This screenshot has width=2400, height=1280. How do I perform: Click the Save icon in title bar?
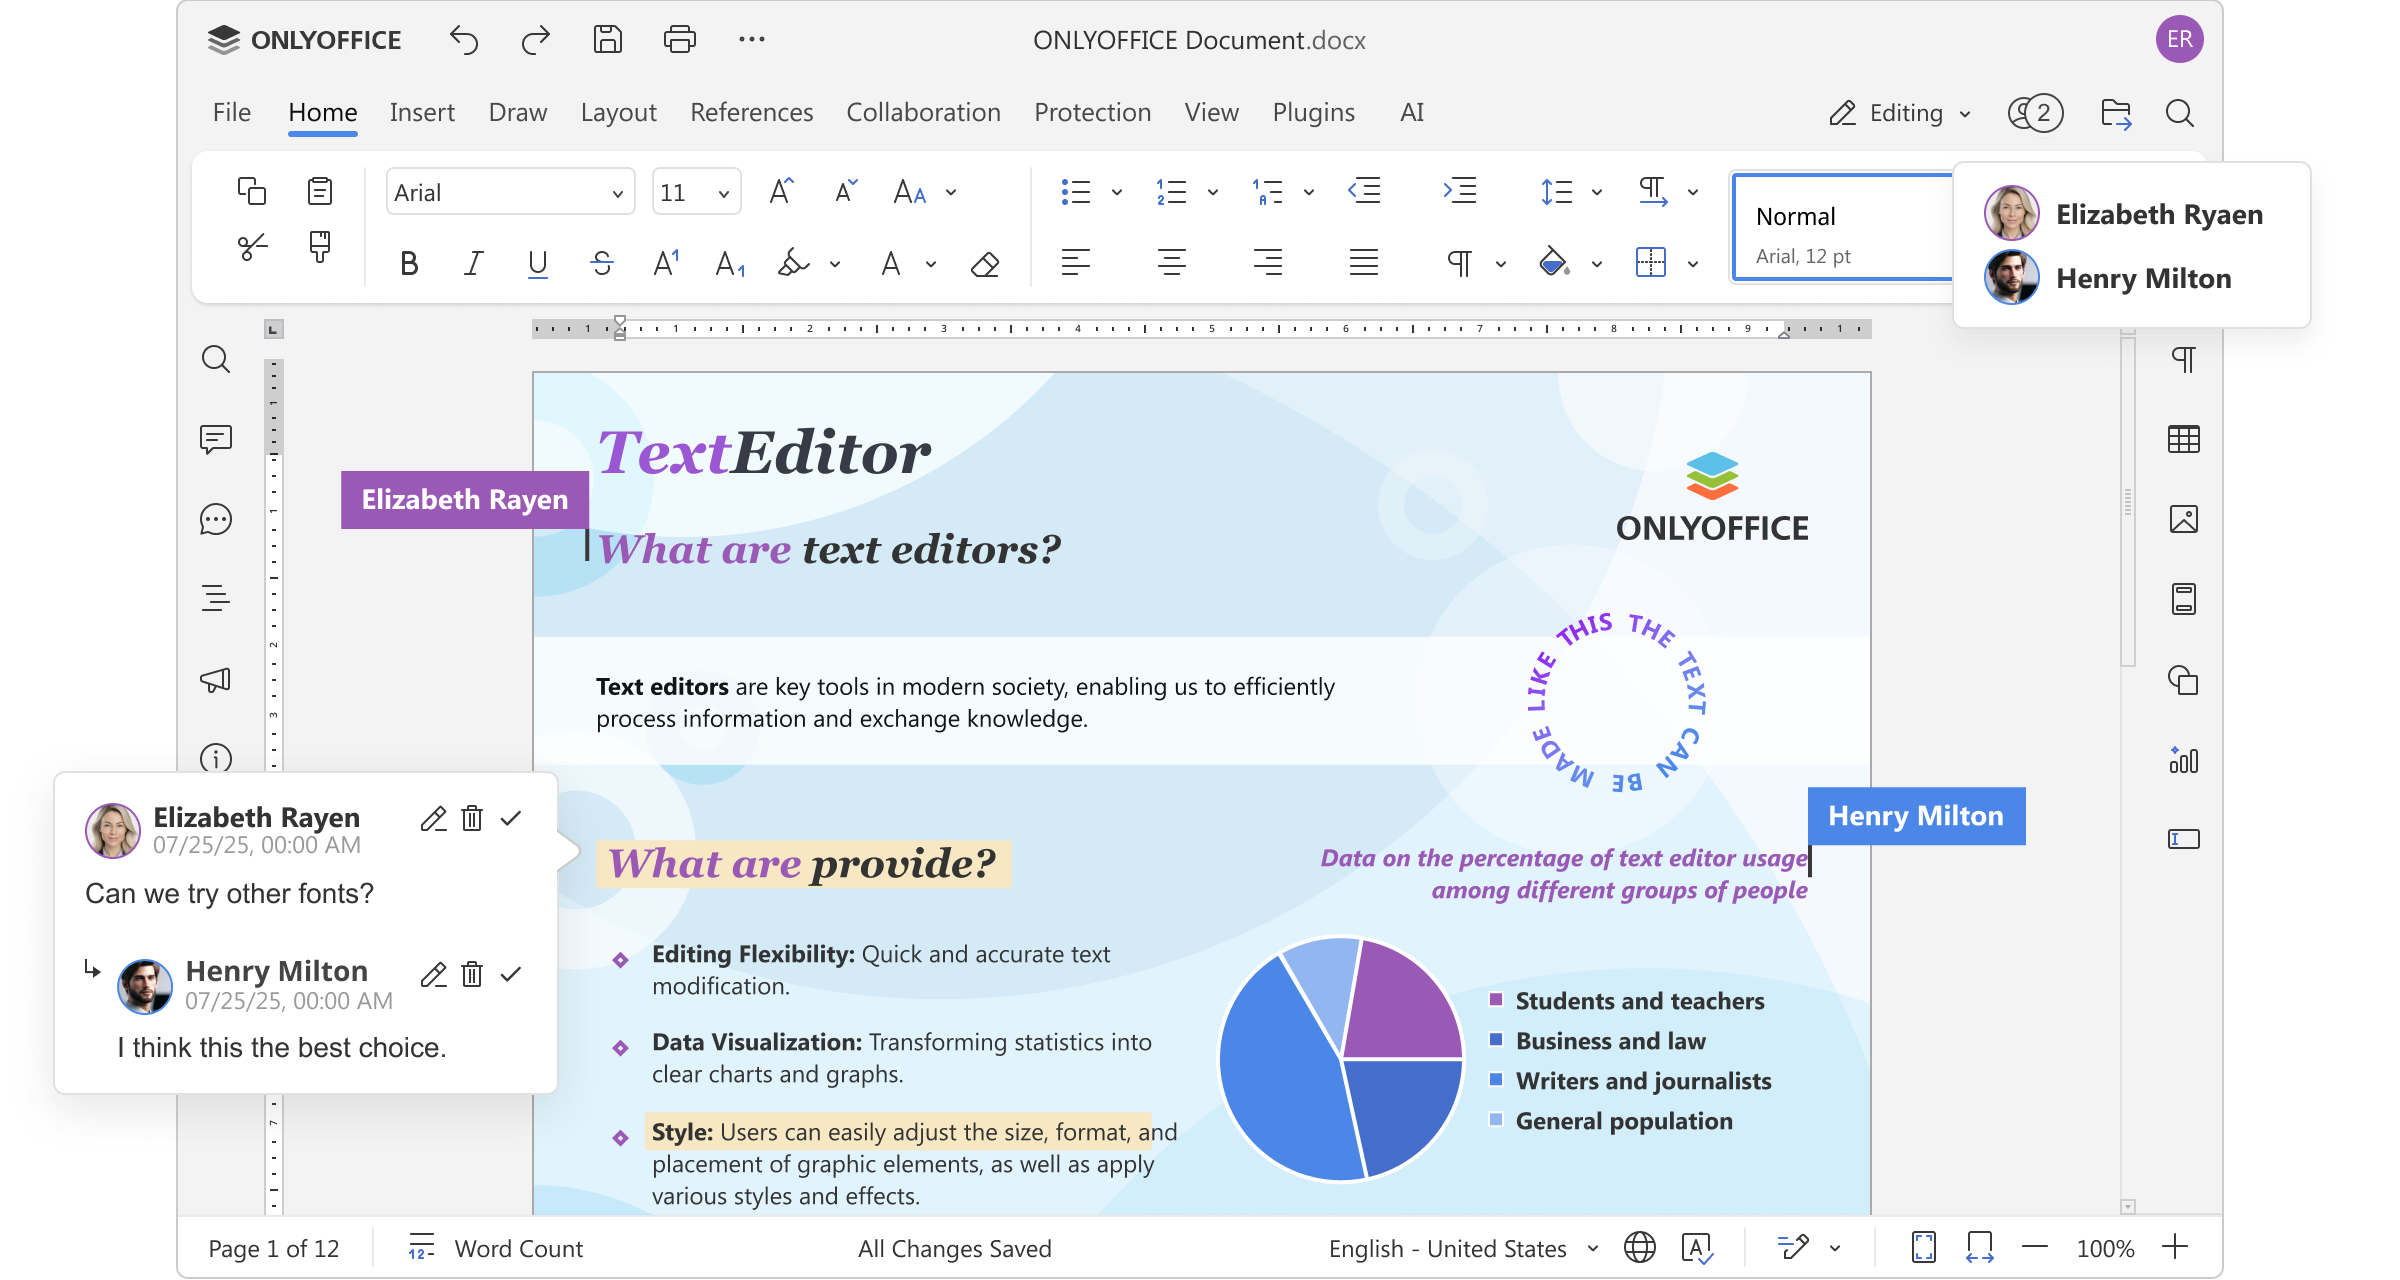click(x=608, y=40)
